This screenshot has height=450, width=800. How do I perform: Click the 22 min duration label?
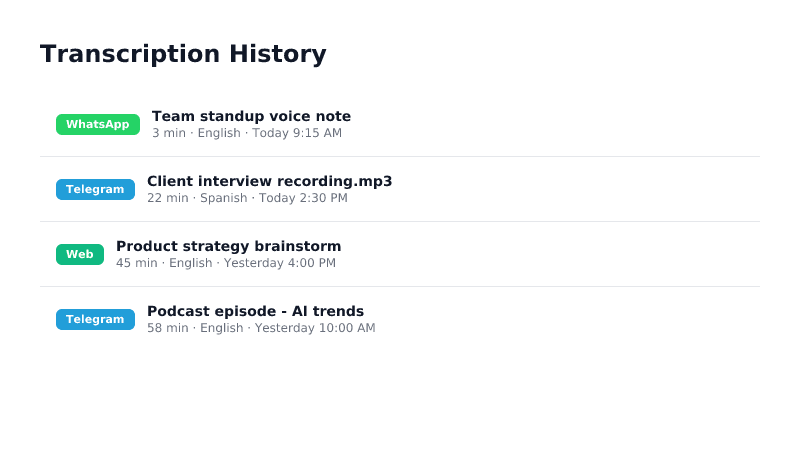167,198
